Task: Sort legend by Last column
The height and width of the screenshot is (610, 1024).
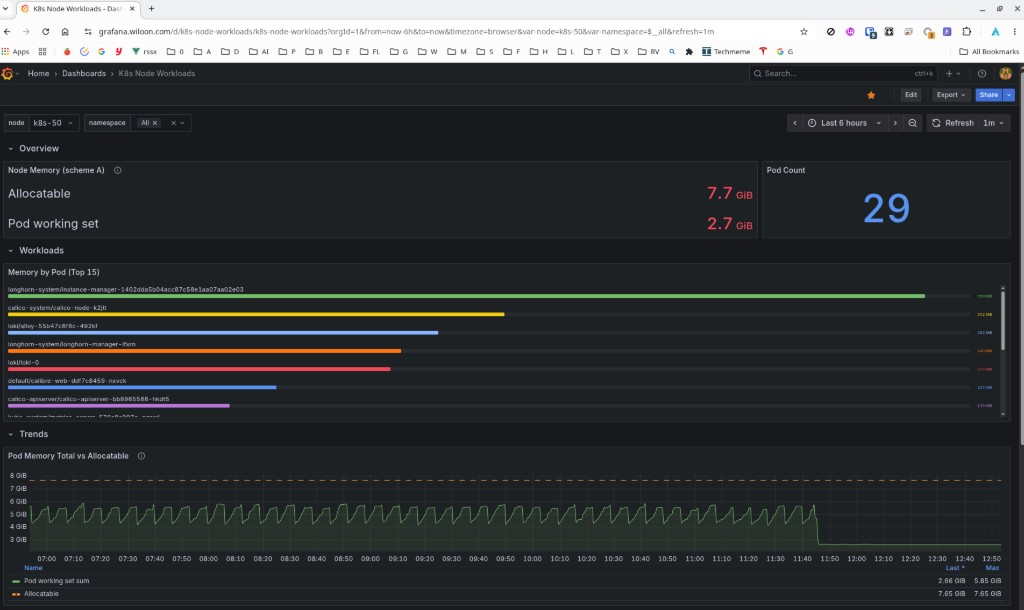Action: pos(954,568)
